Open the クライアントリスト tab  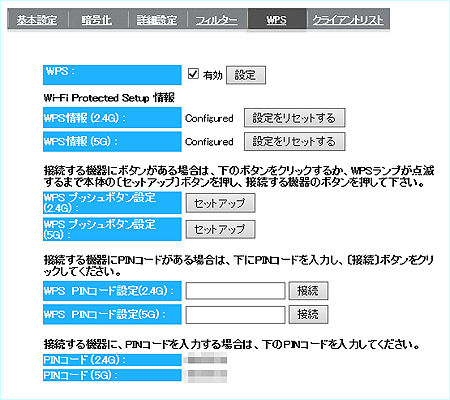[x=348, y=20]
